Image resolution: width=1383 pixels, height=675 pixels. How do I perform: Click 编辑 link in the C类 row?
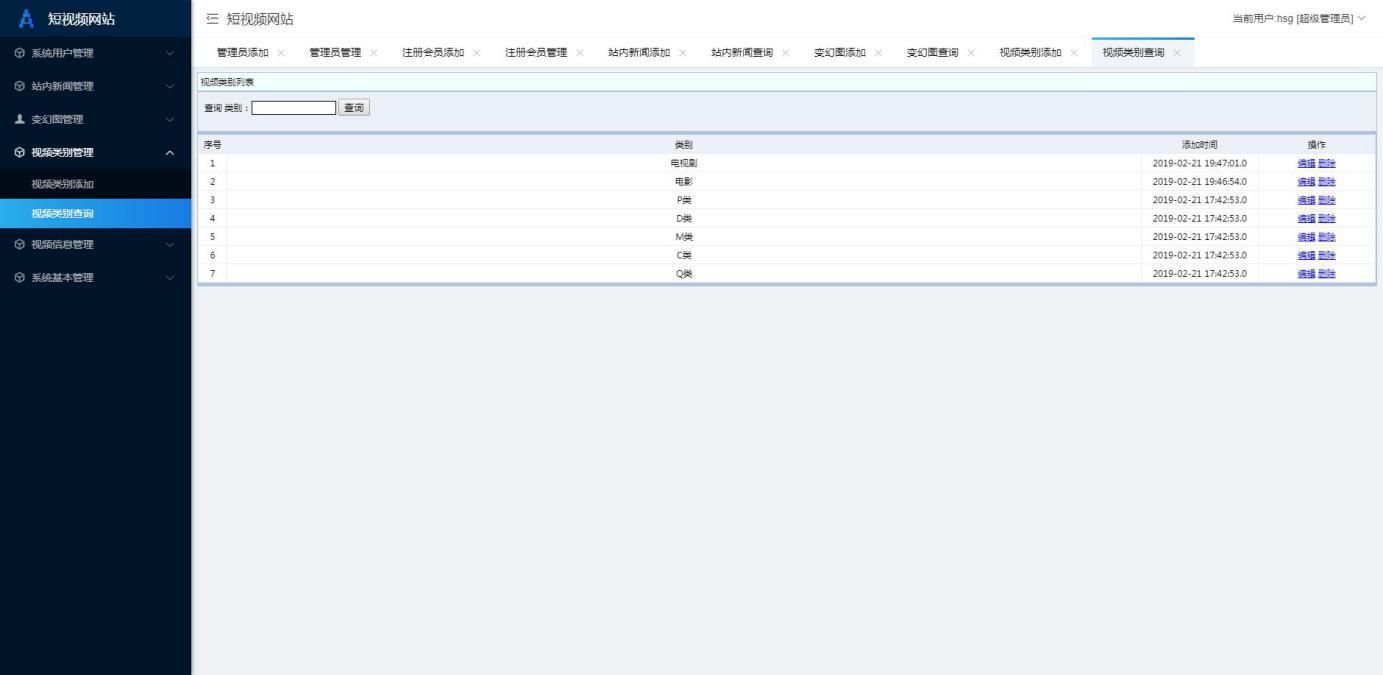[1306, 255]
